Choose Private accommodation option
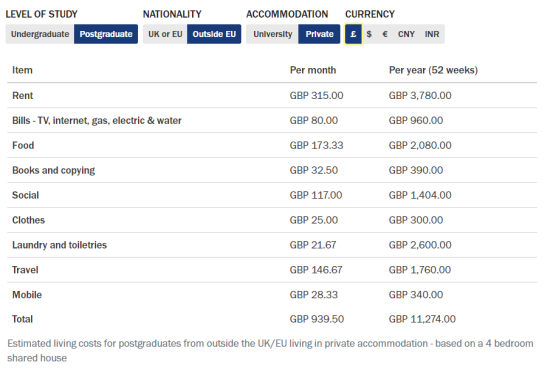This screenshot has width=554, height=380. point(319,34)
